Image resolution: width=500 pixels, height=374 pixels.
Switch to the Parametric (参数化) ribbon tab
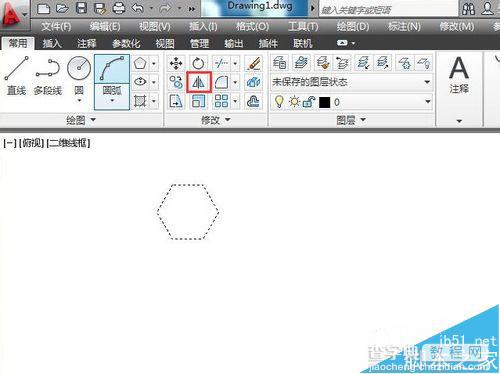[x=126, y=43]
